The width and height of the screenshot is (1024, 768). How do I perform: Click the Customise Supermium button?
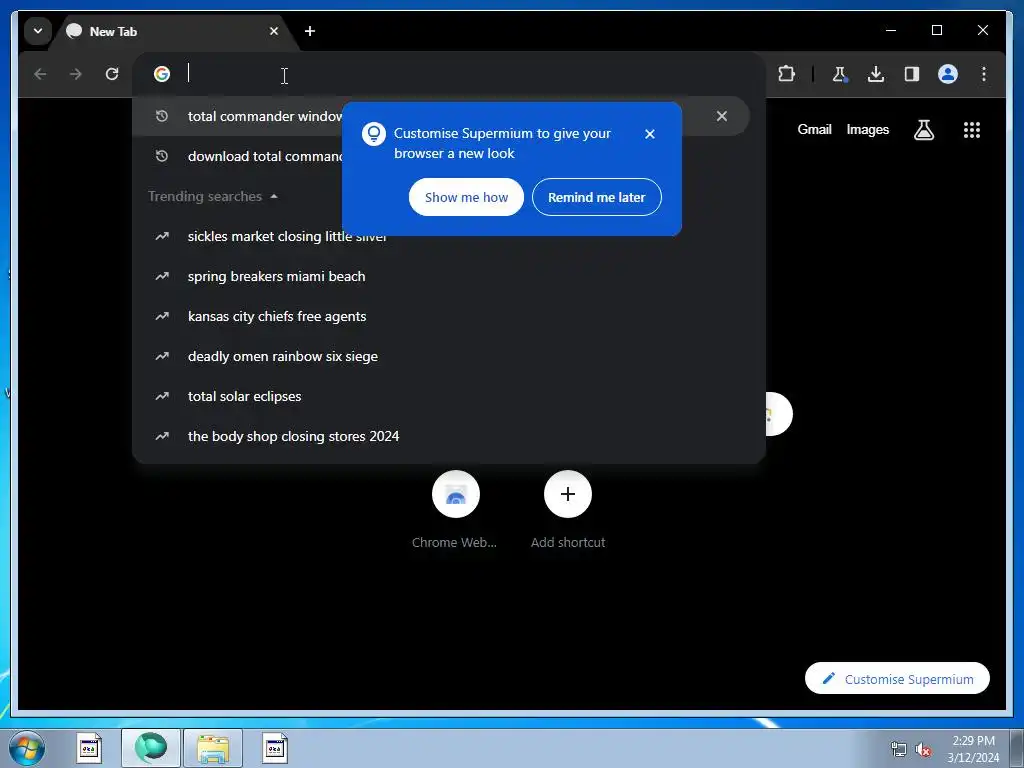point(897,679)
